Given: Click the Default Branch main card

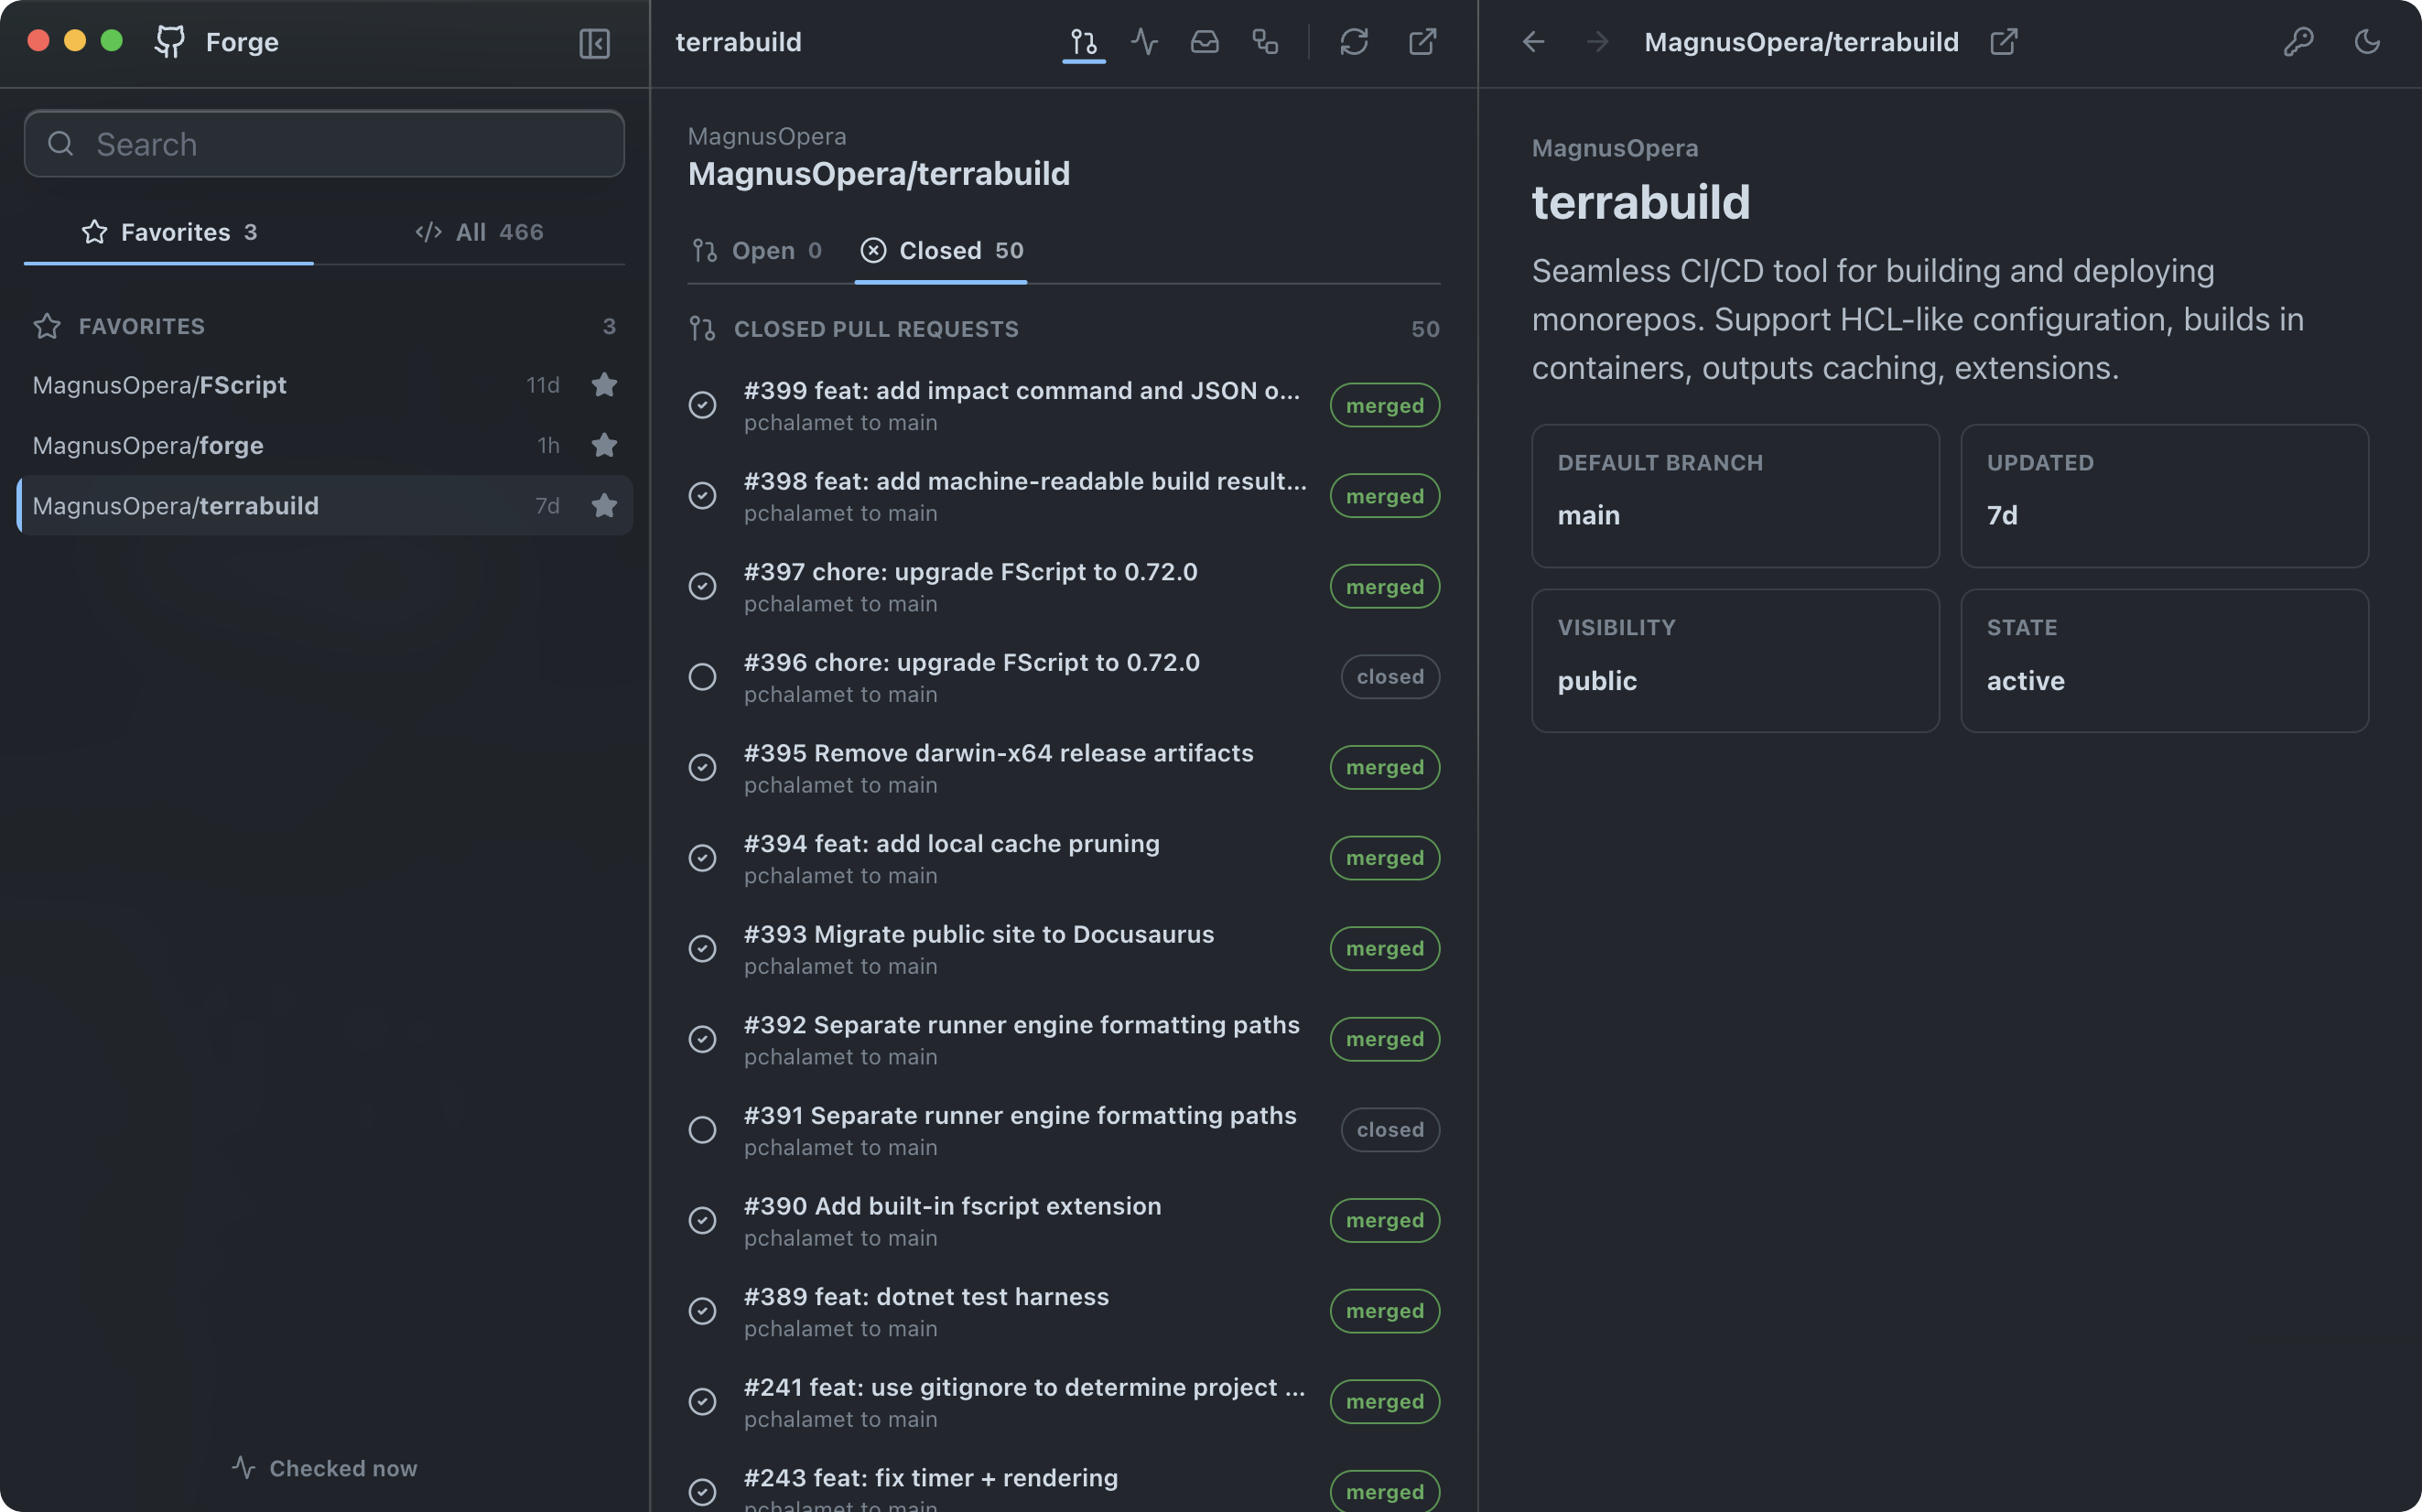Looking at the screenshot, I should [1735, 496].
